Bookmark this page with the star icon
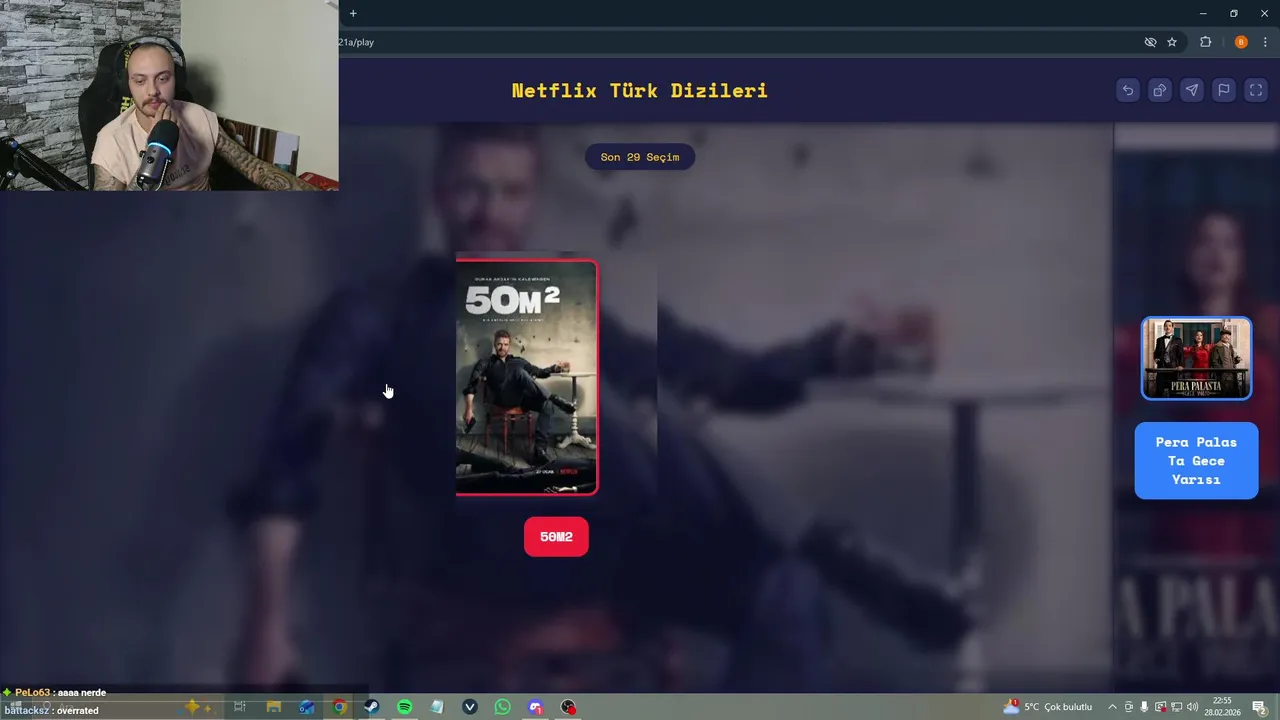This screenshot has height=720, width=1280. 1172,42
